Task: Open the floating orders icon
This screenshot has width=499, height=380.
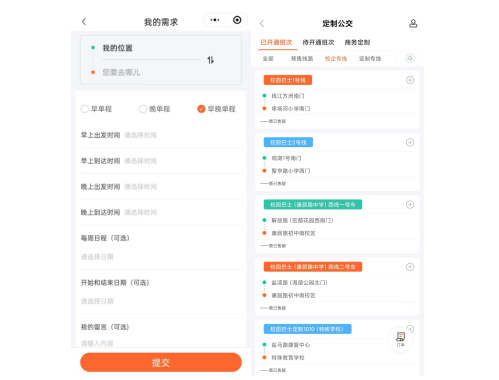Action: [x=401, y=339]
